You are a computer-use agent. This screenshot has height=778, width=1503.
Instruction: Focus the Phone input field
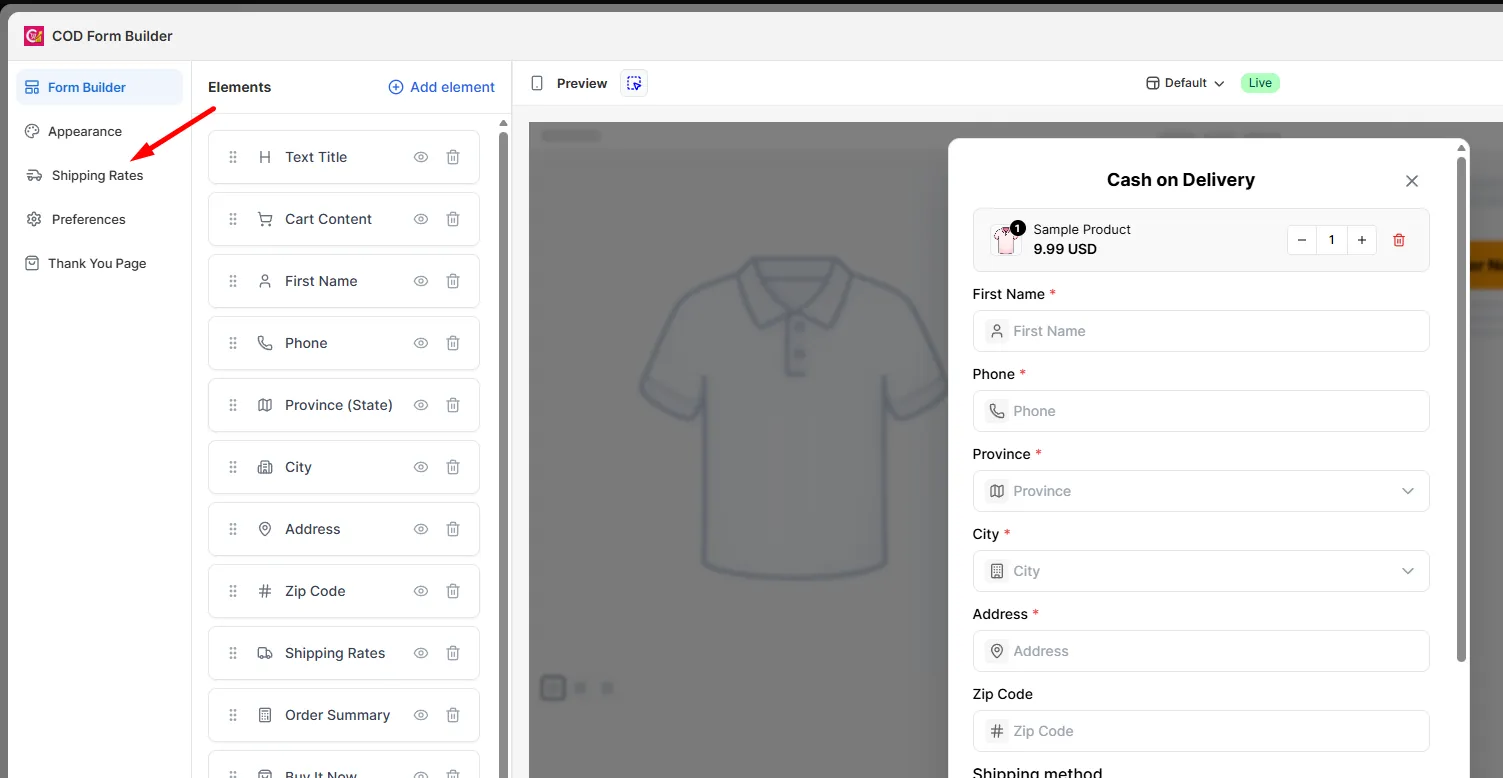point(1201,411)
